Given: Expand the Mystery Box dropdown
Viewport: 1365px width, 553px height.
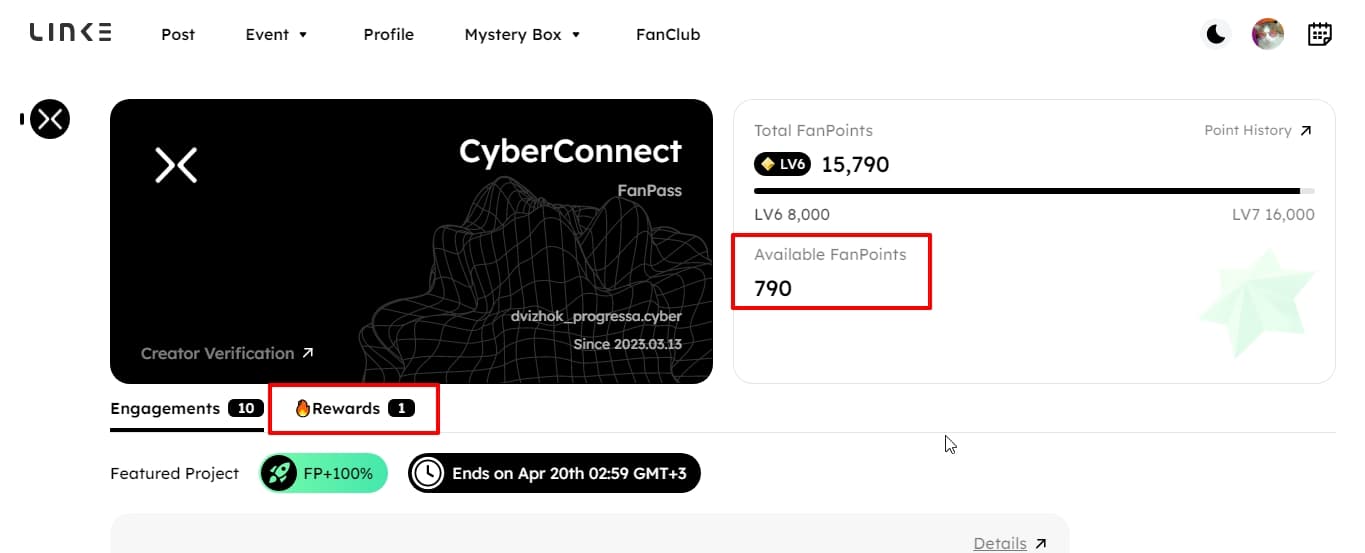Looking at the screenshot, I should pyautogui.click(x=522, y=34).
